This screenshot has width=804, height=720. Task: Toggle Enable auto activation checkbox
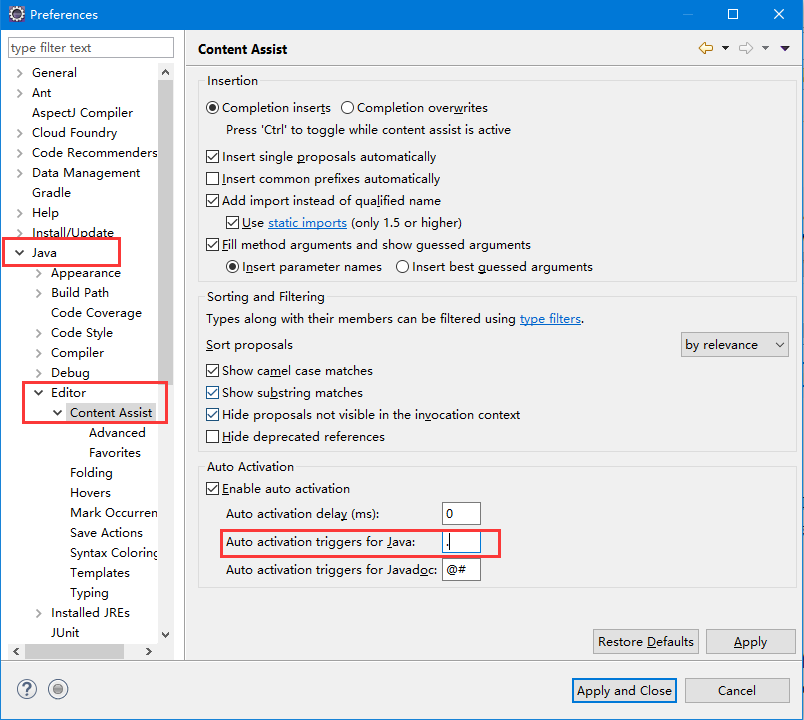(x=212, y=489)
